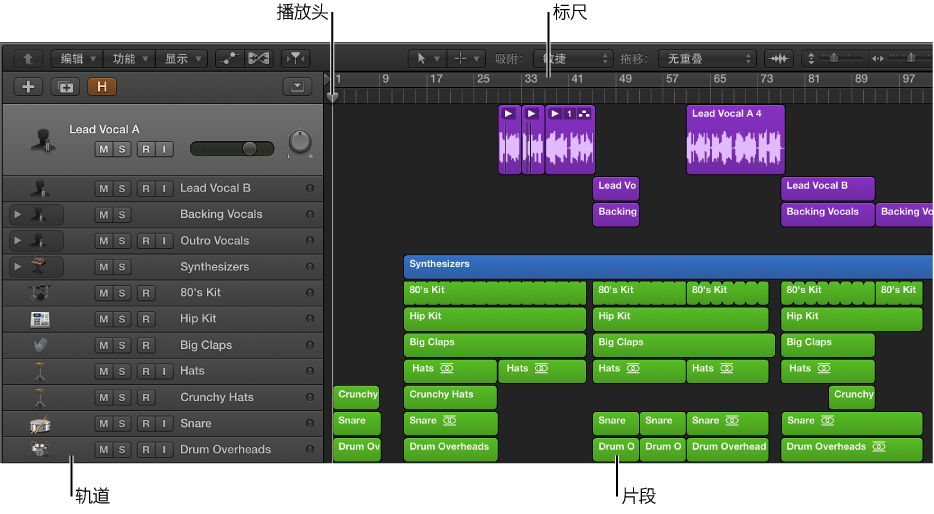Select the Lead Vocal A 4 region
This screenshot has width=934, height=514.
[735, 140]
